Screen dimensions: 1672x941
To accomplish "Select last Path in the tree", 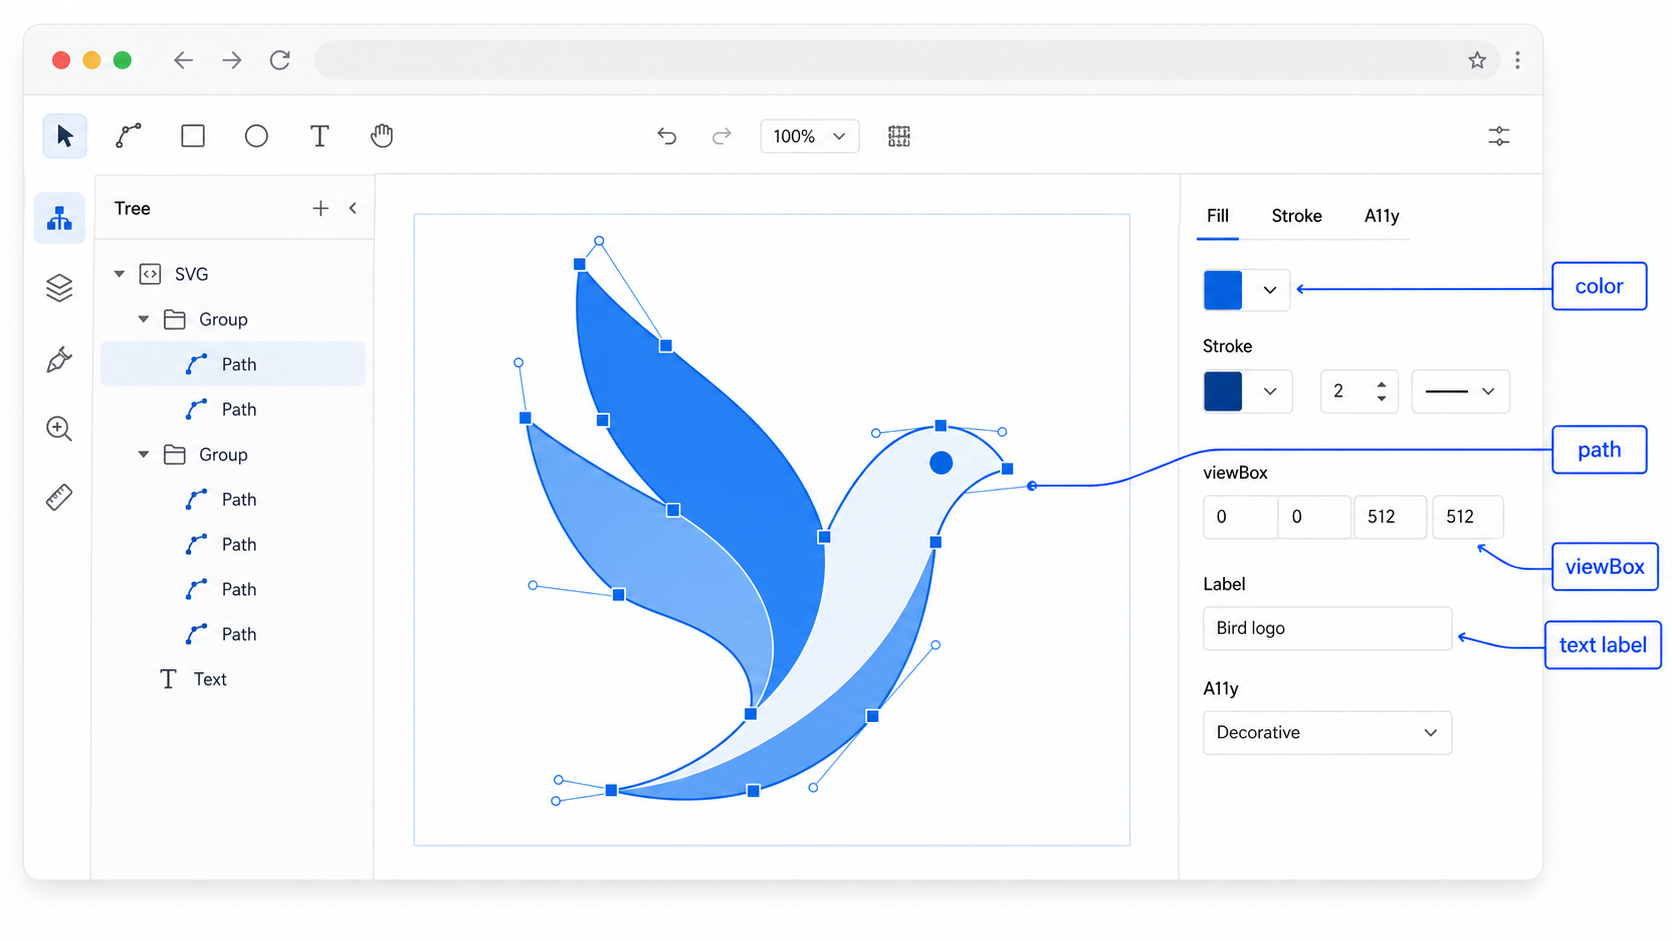I will coord(233,634).
